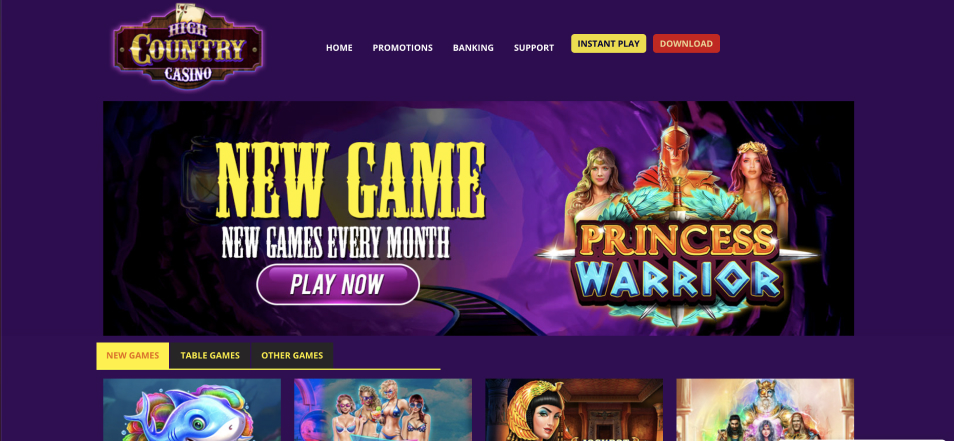Click the NEW GAMES EVERY MONTH text
The width and height of the screenshot is (954, 441).
(336, 242)
